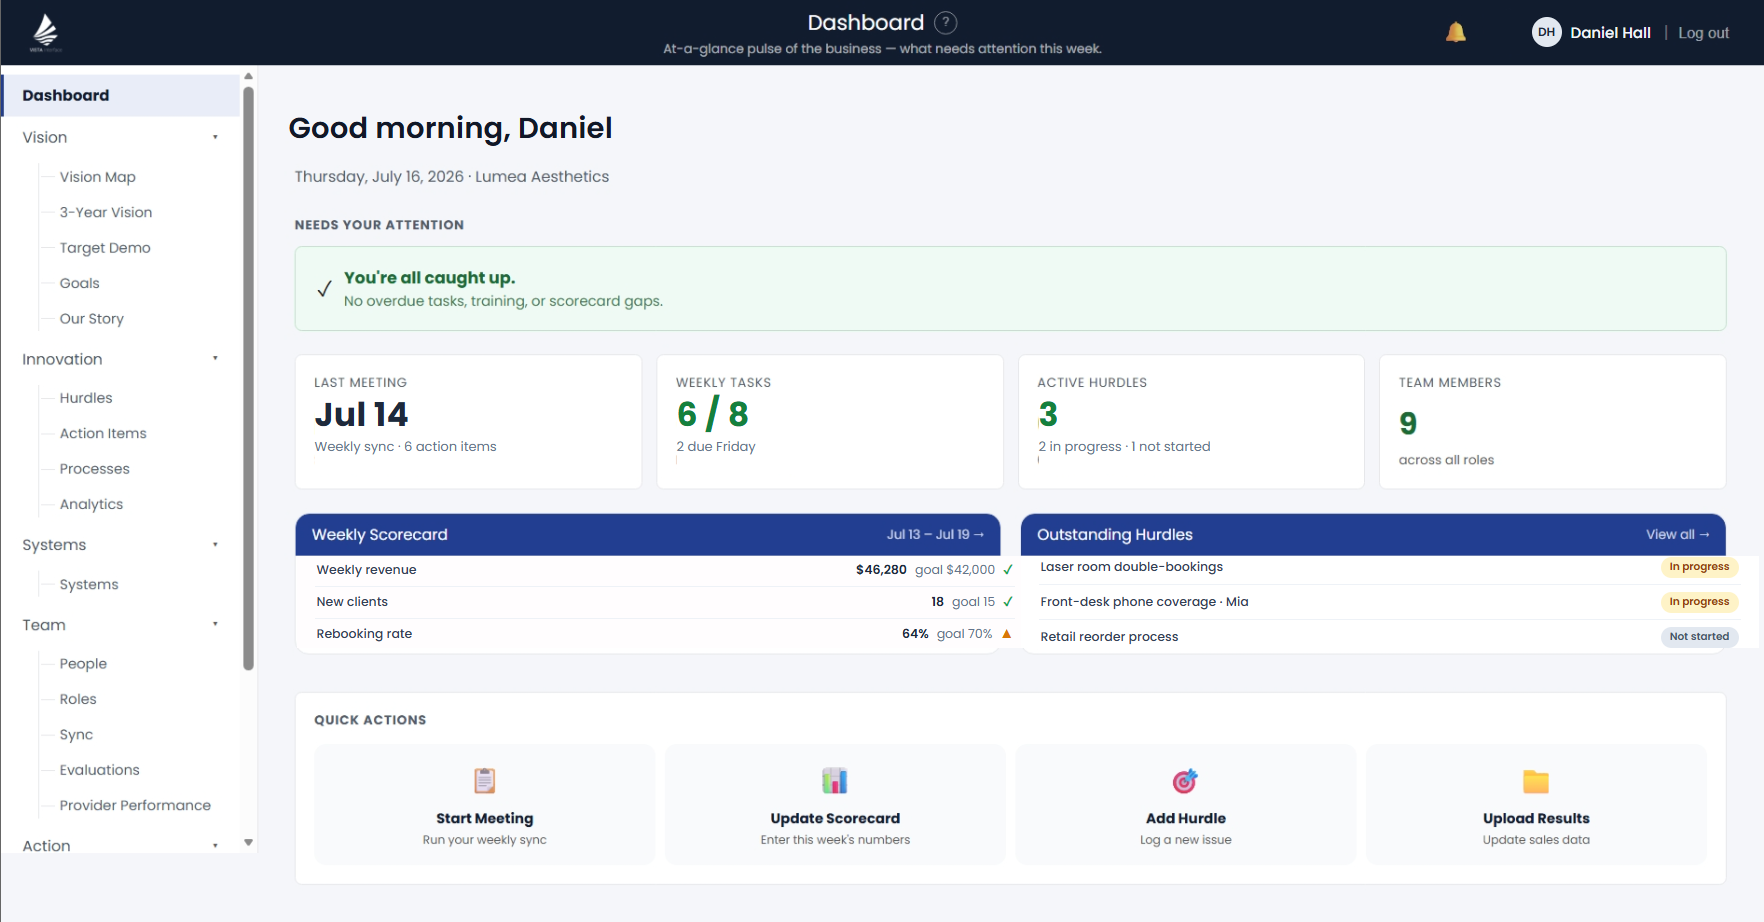
Task: Click the orange warning triangle for Rebooking rate
Action: coord(1007,634)
